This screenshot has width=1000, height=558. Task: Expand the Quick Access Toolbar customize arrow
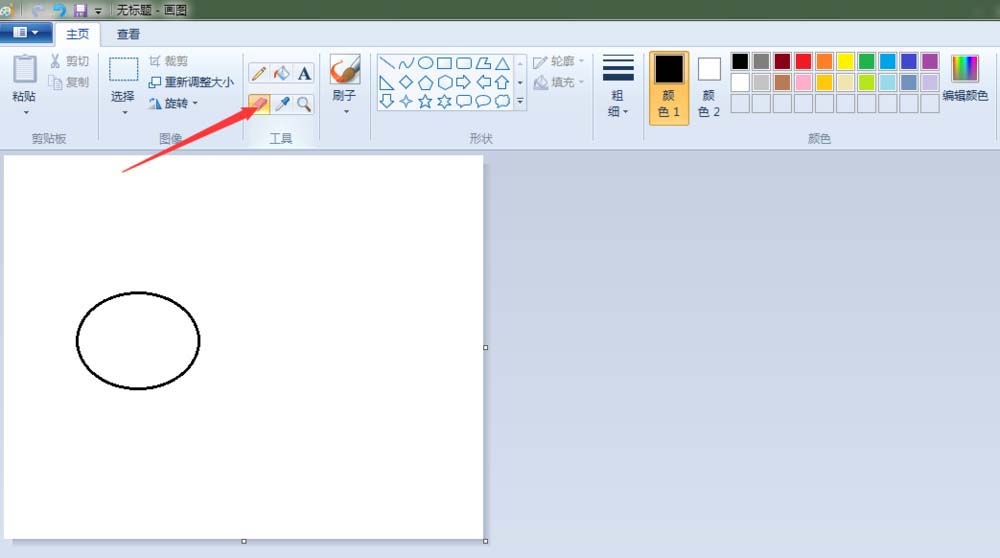(x=98, y=11)
